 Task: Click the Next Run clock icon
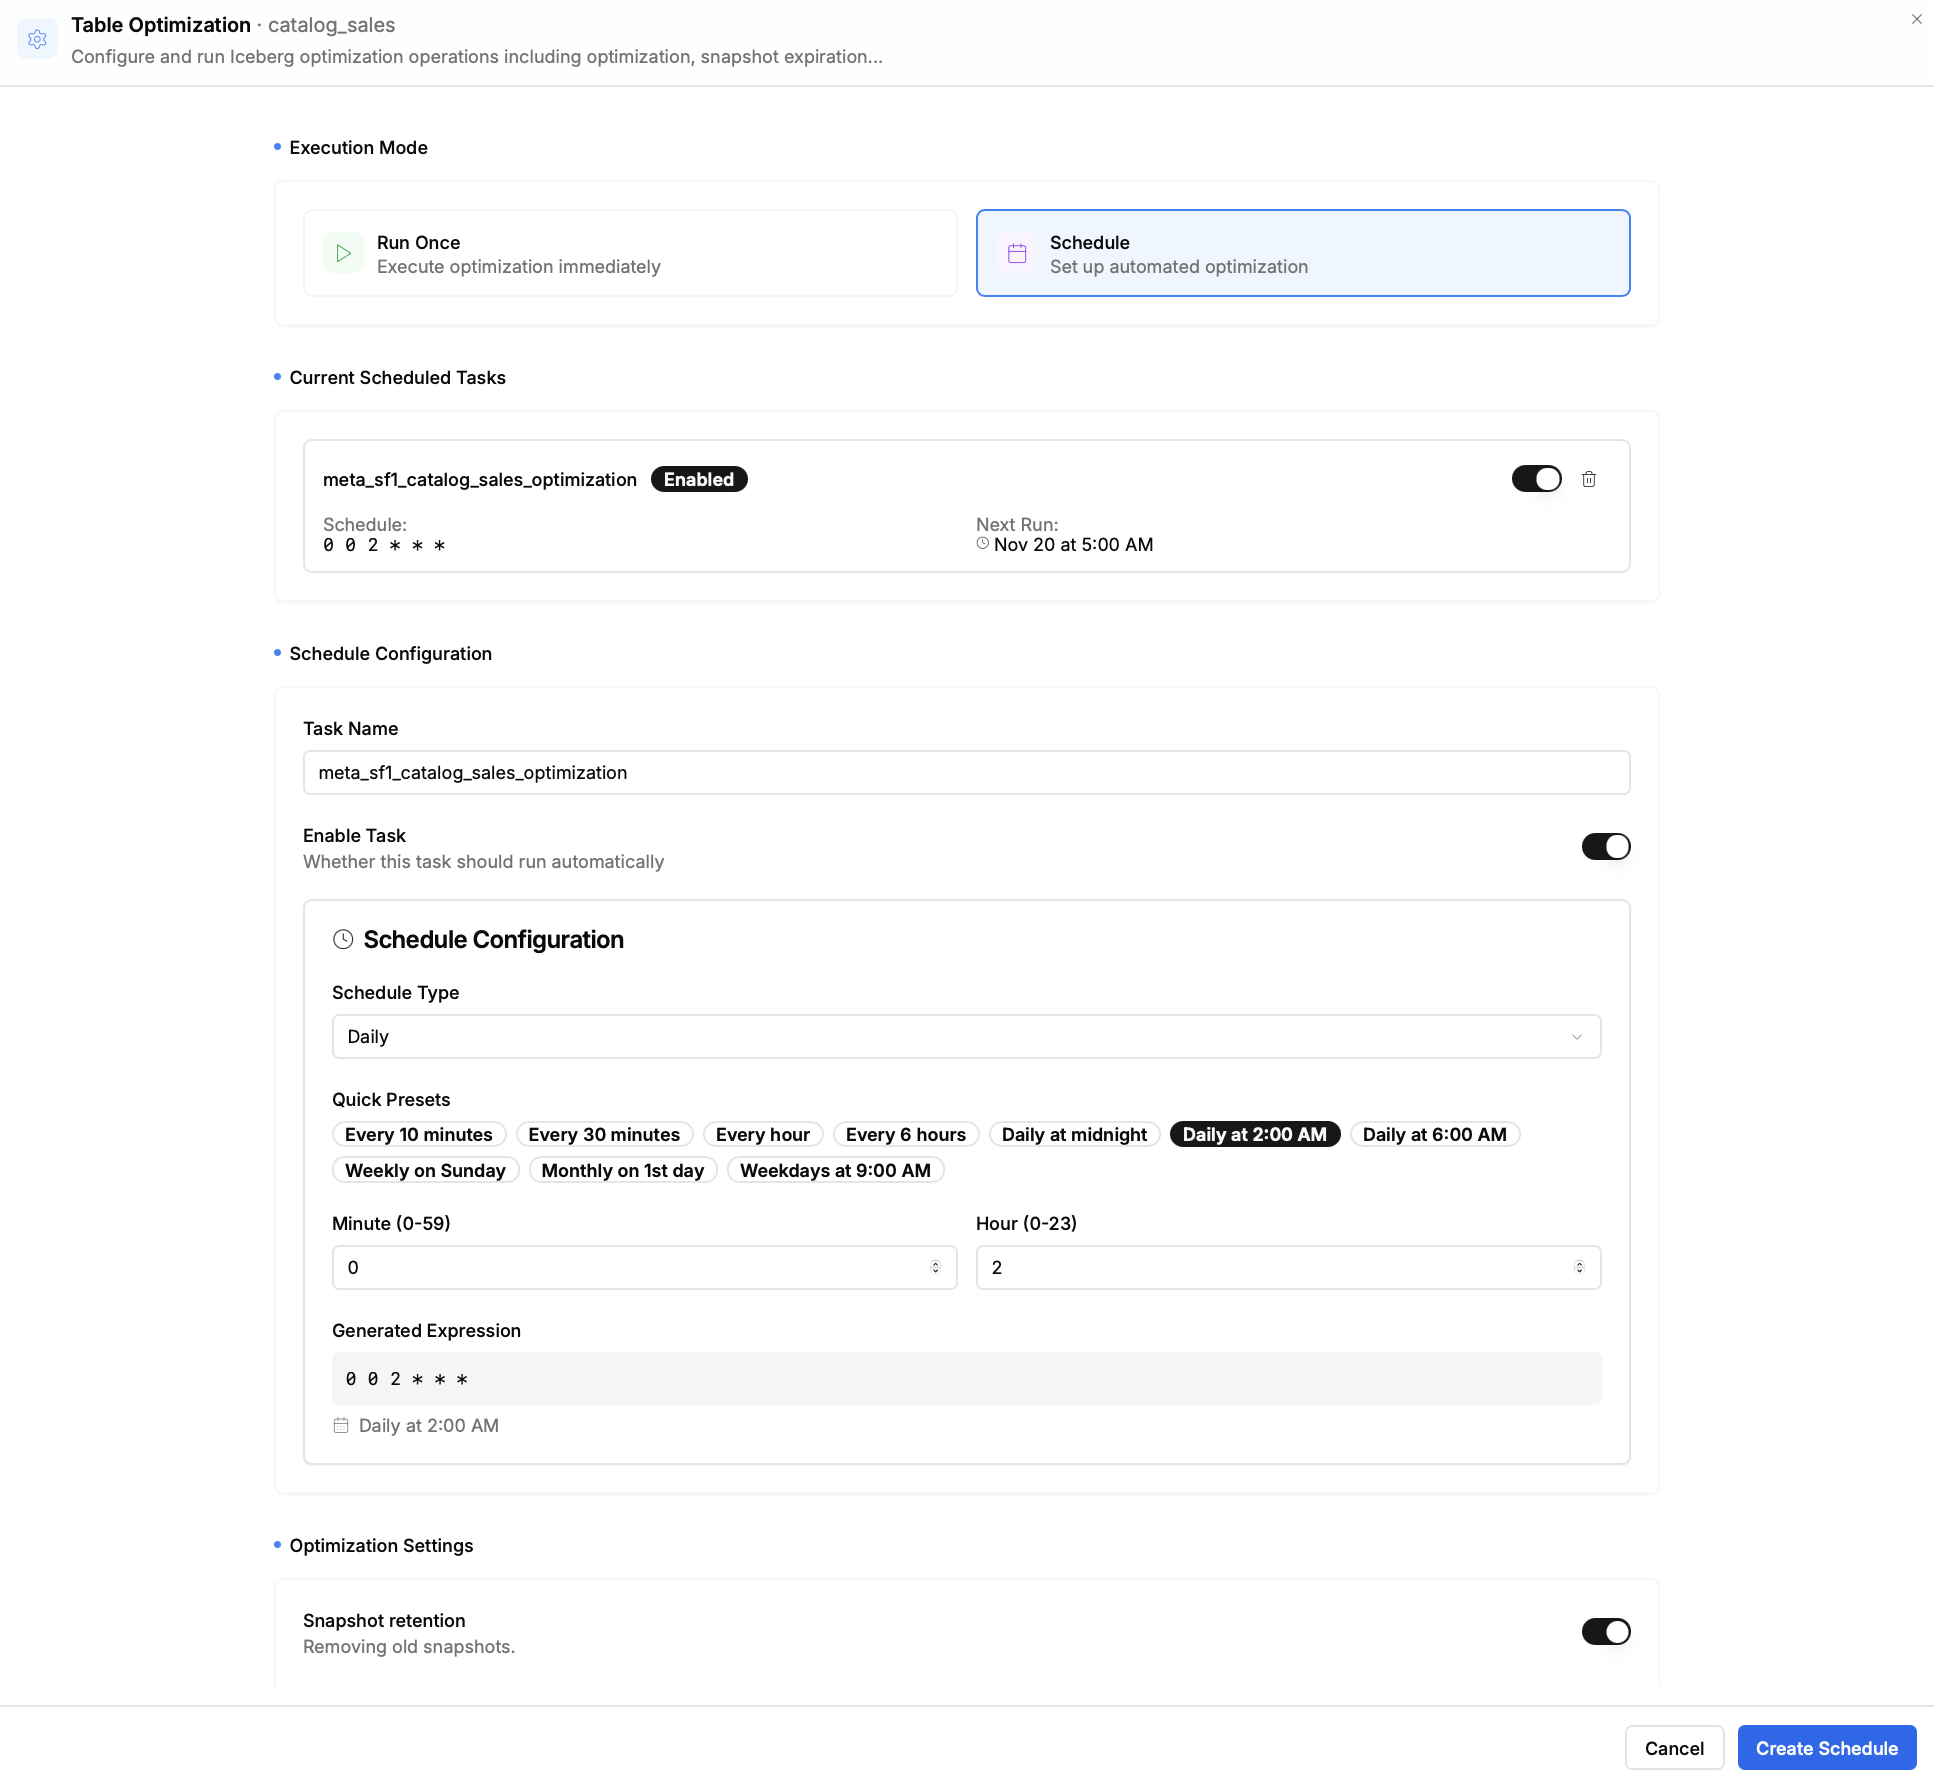tap(983, 543)
